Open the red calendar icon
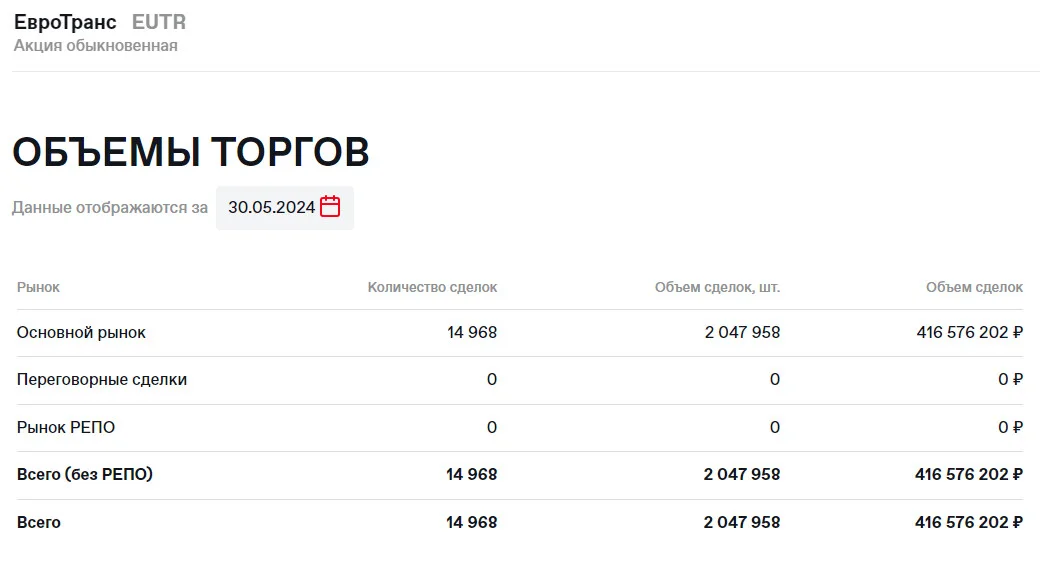The image size is (1040, 586). click(330, 207)
